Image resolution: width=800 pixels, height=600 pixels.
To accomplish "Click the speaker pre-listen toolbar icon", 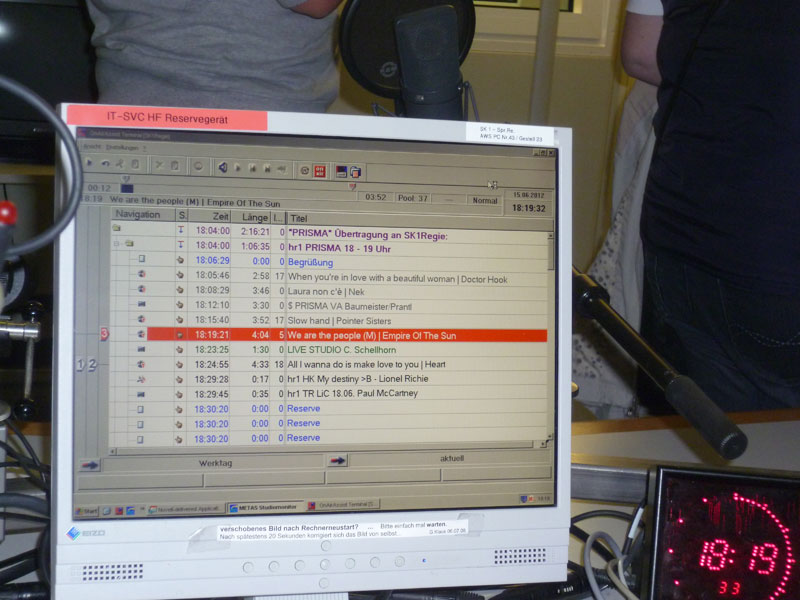I will point(223,167).
